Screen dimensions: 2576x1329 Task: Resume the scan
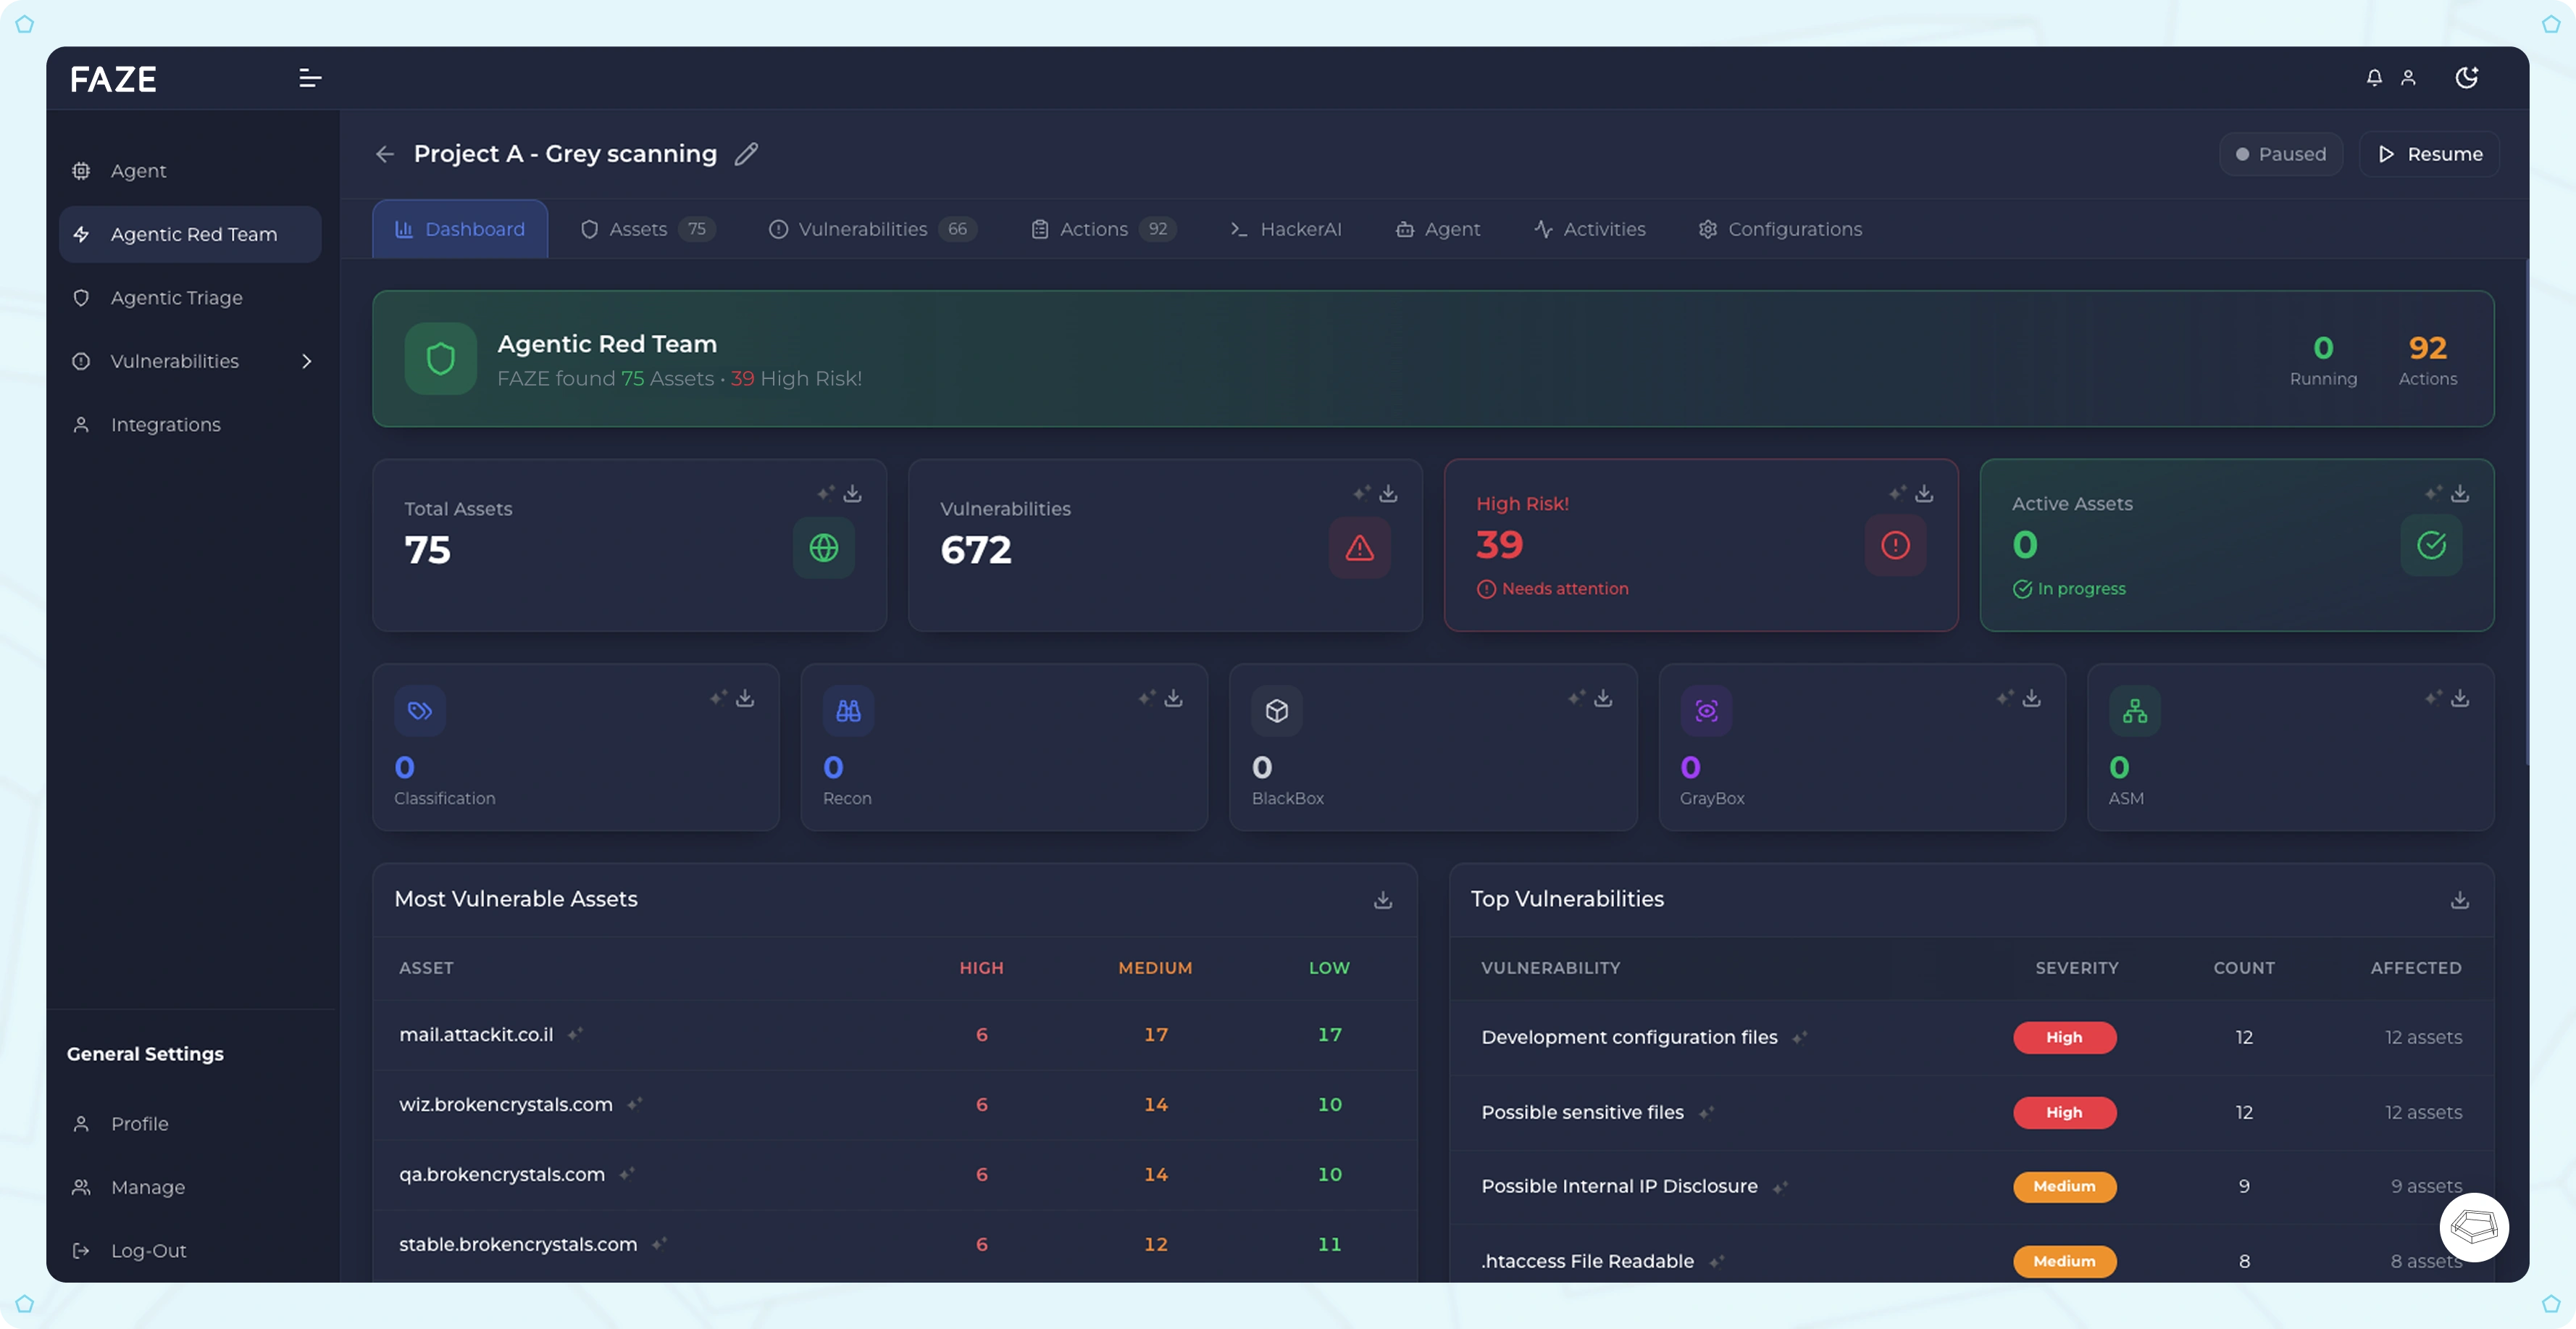(2429, 154)
